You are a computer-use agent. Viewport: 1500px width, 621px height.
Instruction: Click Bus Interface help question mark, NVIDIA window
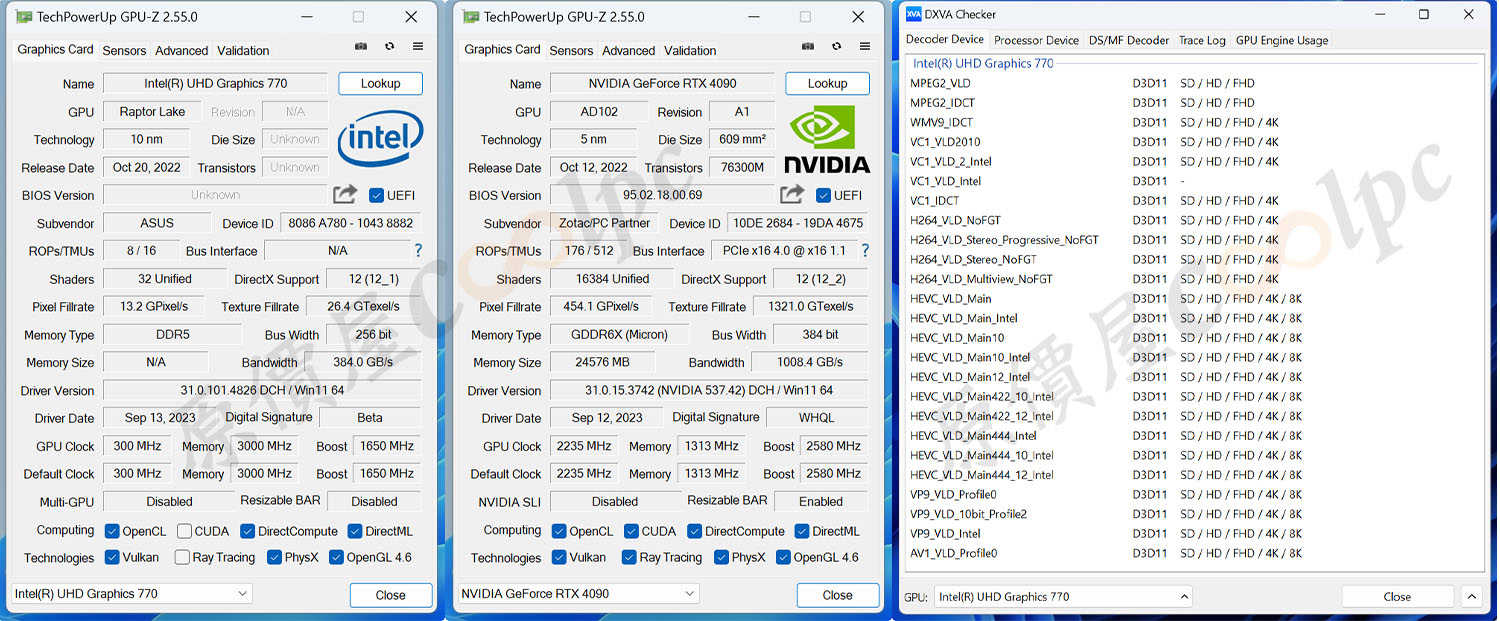[865, 251]
